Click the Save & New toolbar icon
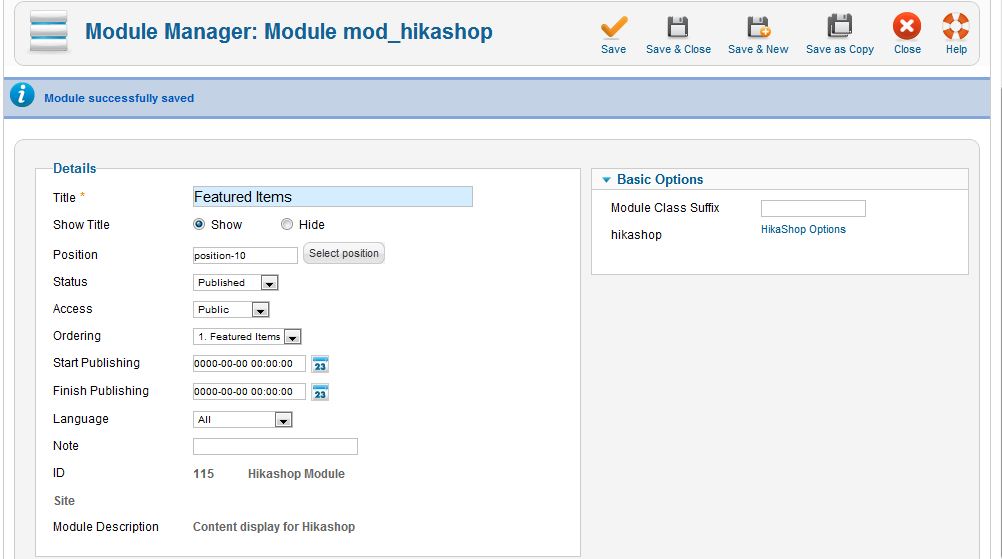1002x559 pixels. coord(759,27)
